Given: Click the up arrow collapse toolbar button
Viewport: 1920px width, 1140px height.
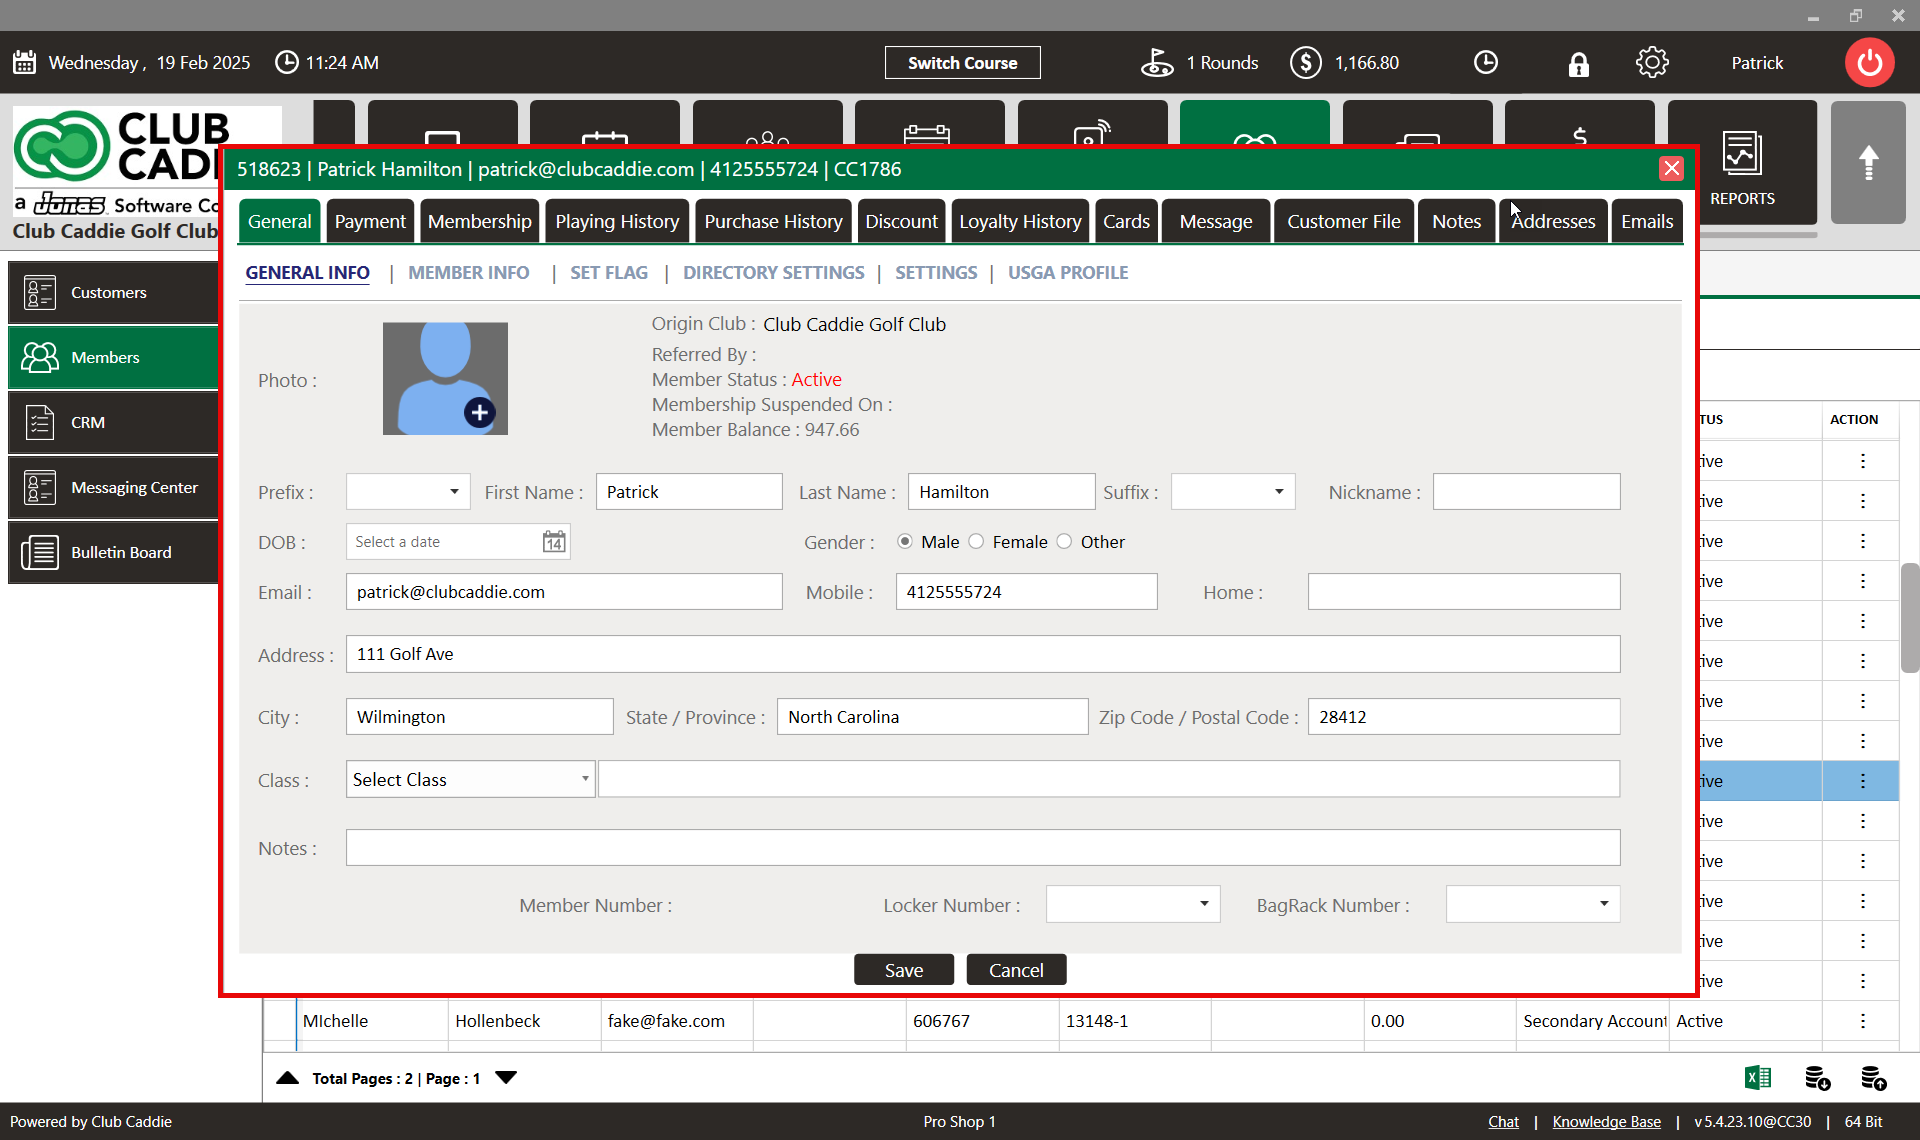Looking at the screenshot, I should [1868, 162].
